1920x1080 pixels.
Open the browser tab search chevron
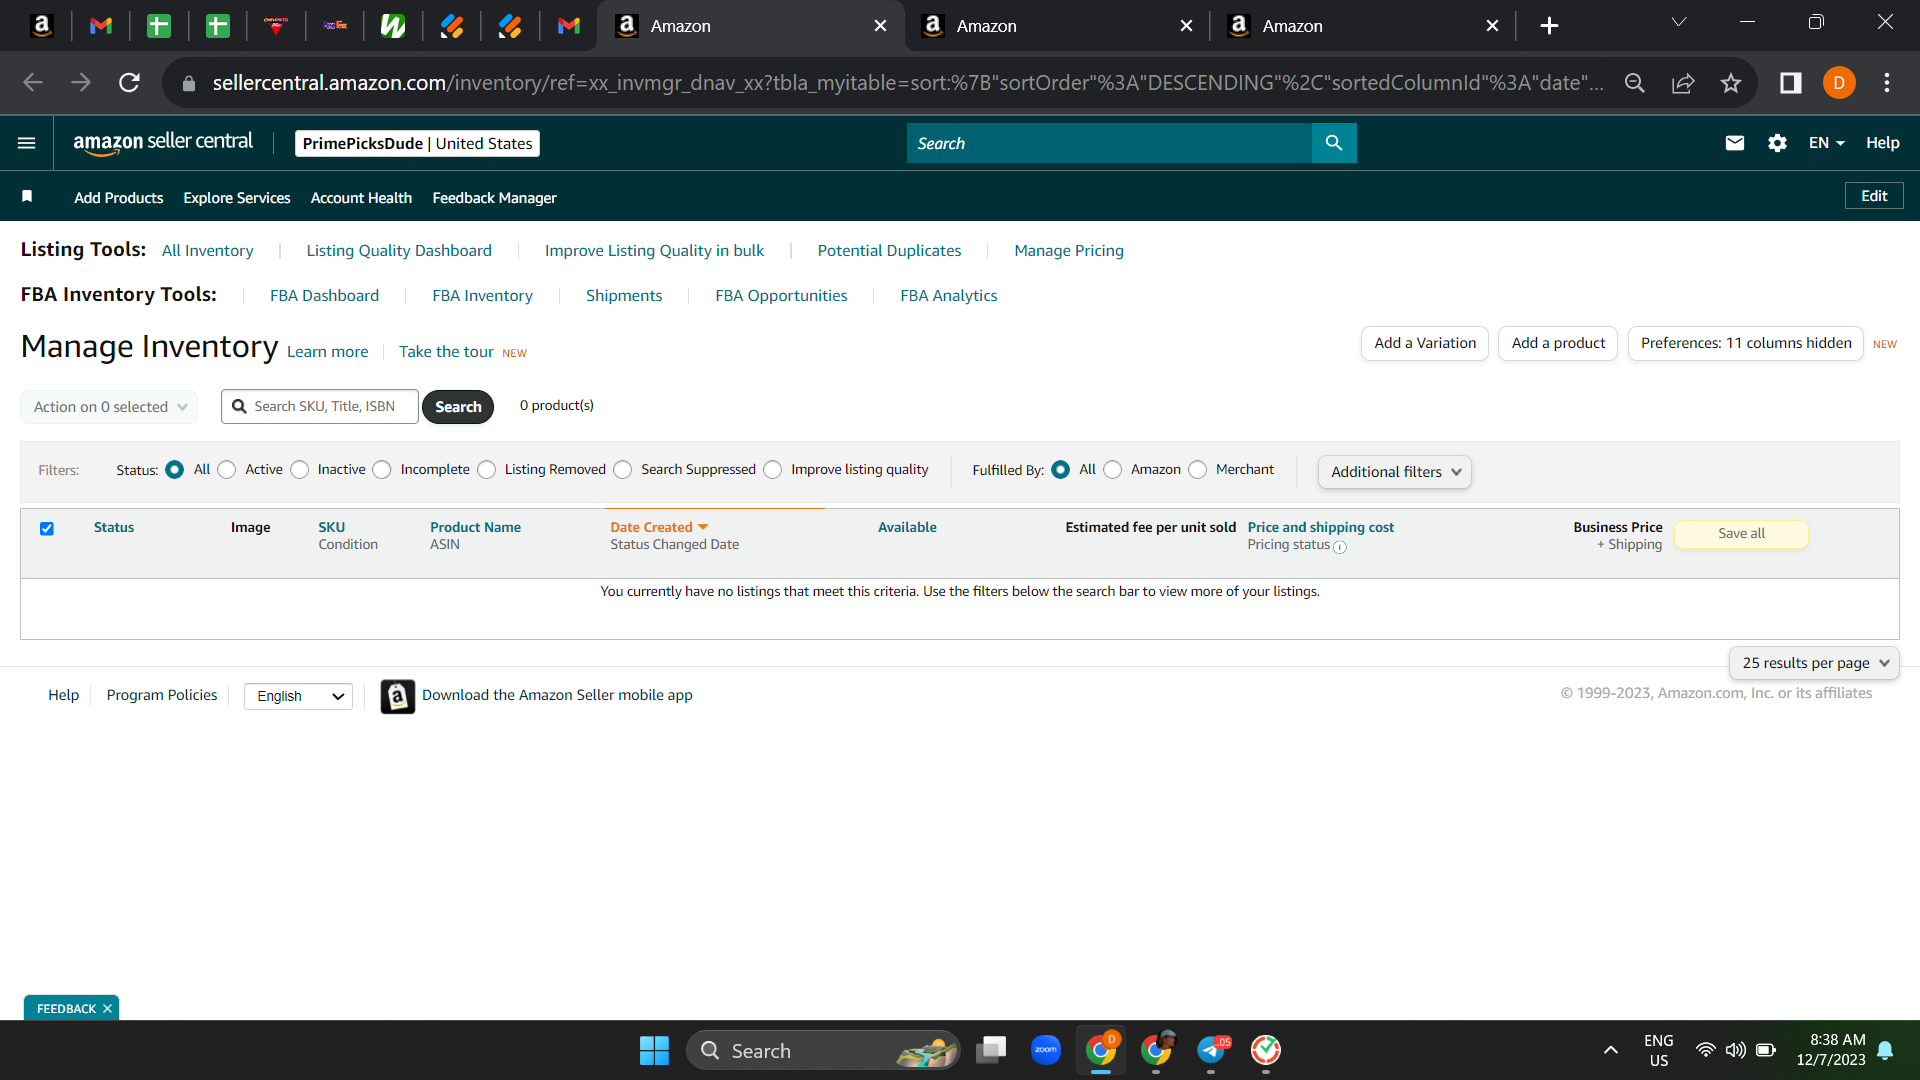1679,22
